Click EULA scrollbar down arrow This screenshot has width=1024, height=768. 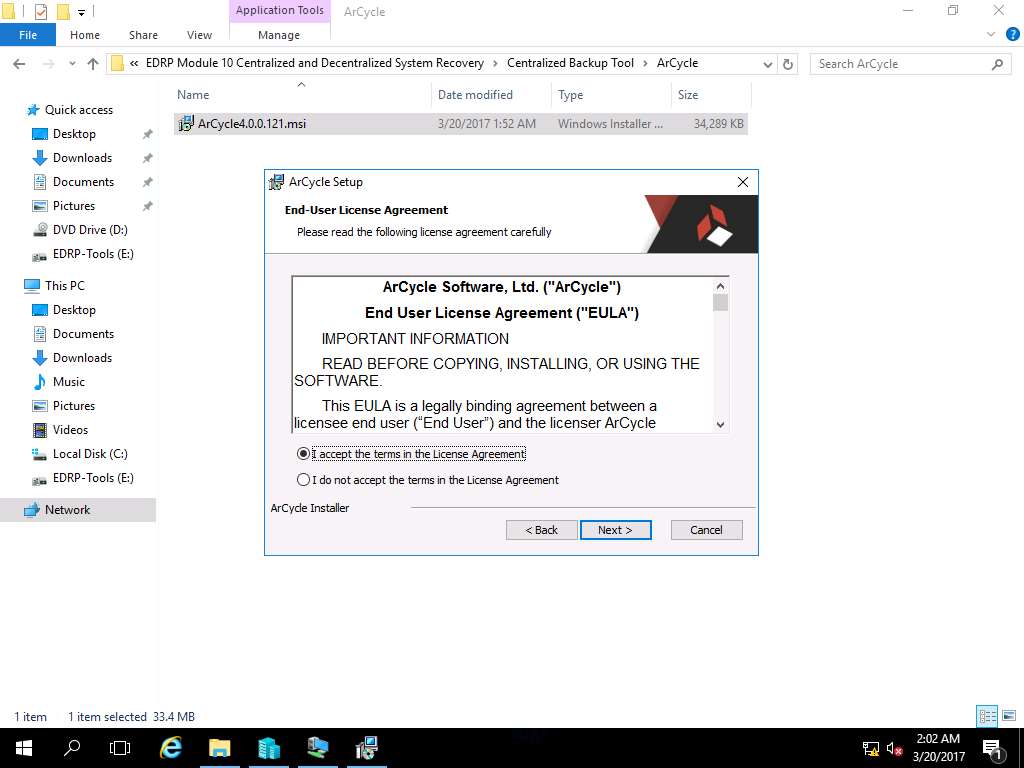[x=720, y=424]
